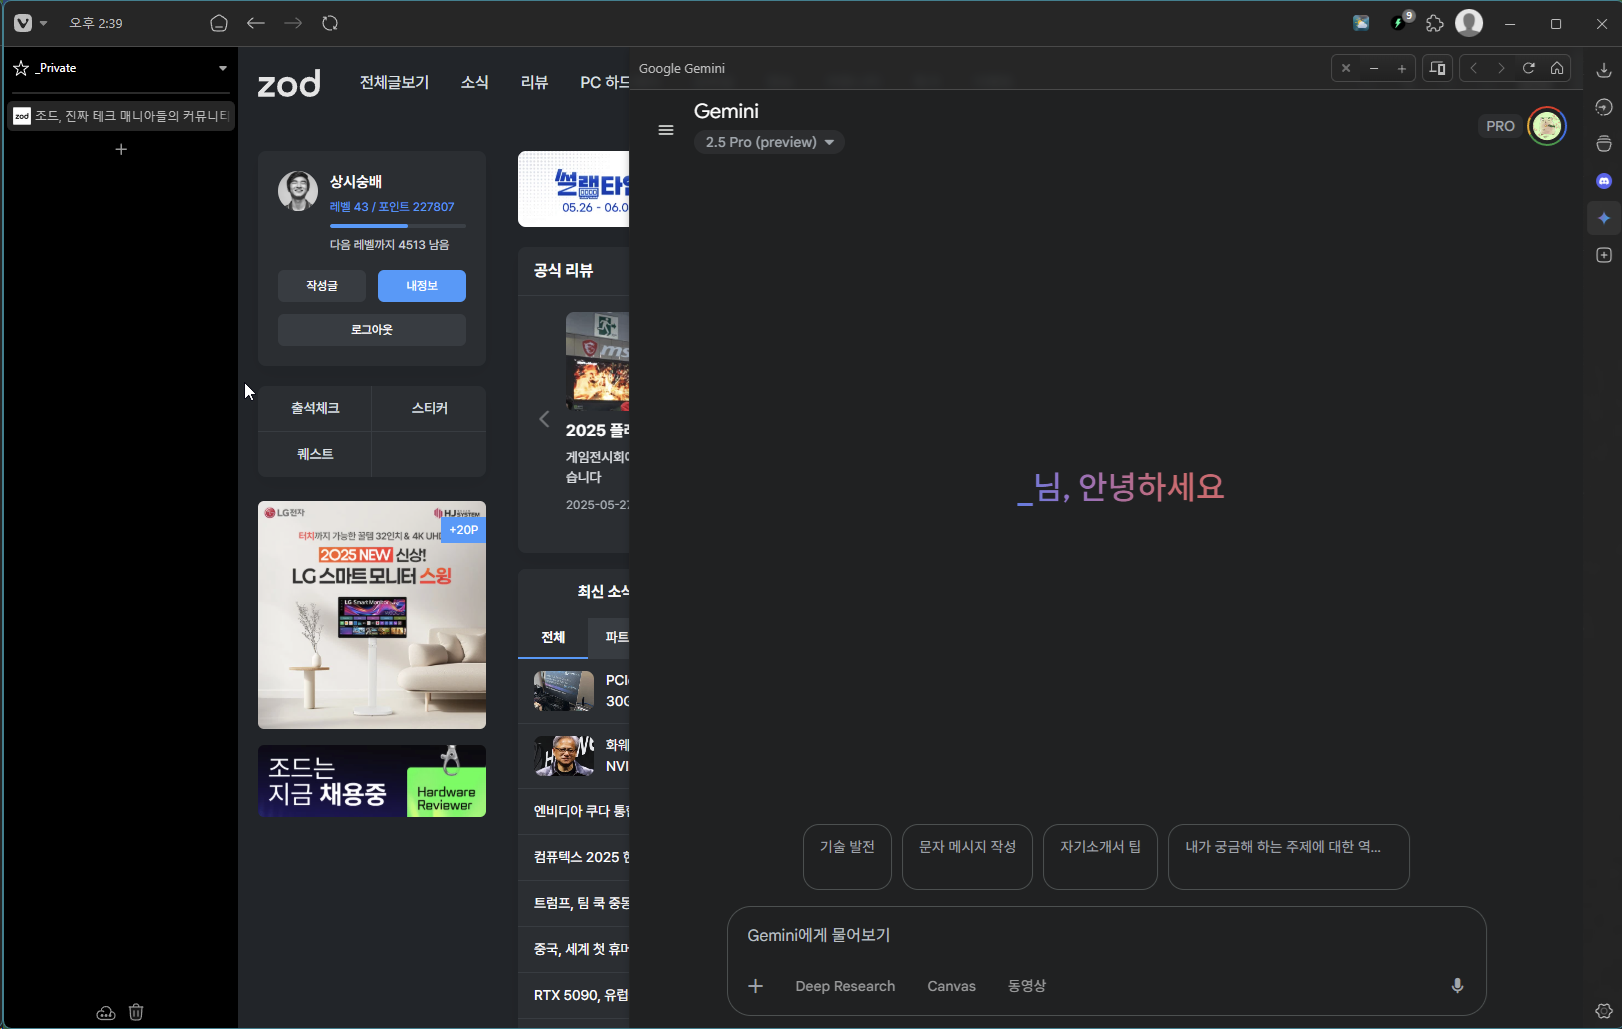Go to Gemini panel home page
The image size is (1622, 1029).
tap(1557, 68)
